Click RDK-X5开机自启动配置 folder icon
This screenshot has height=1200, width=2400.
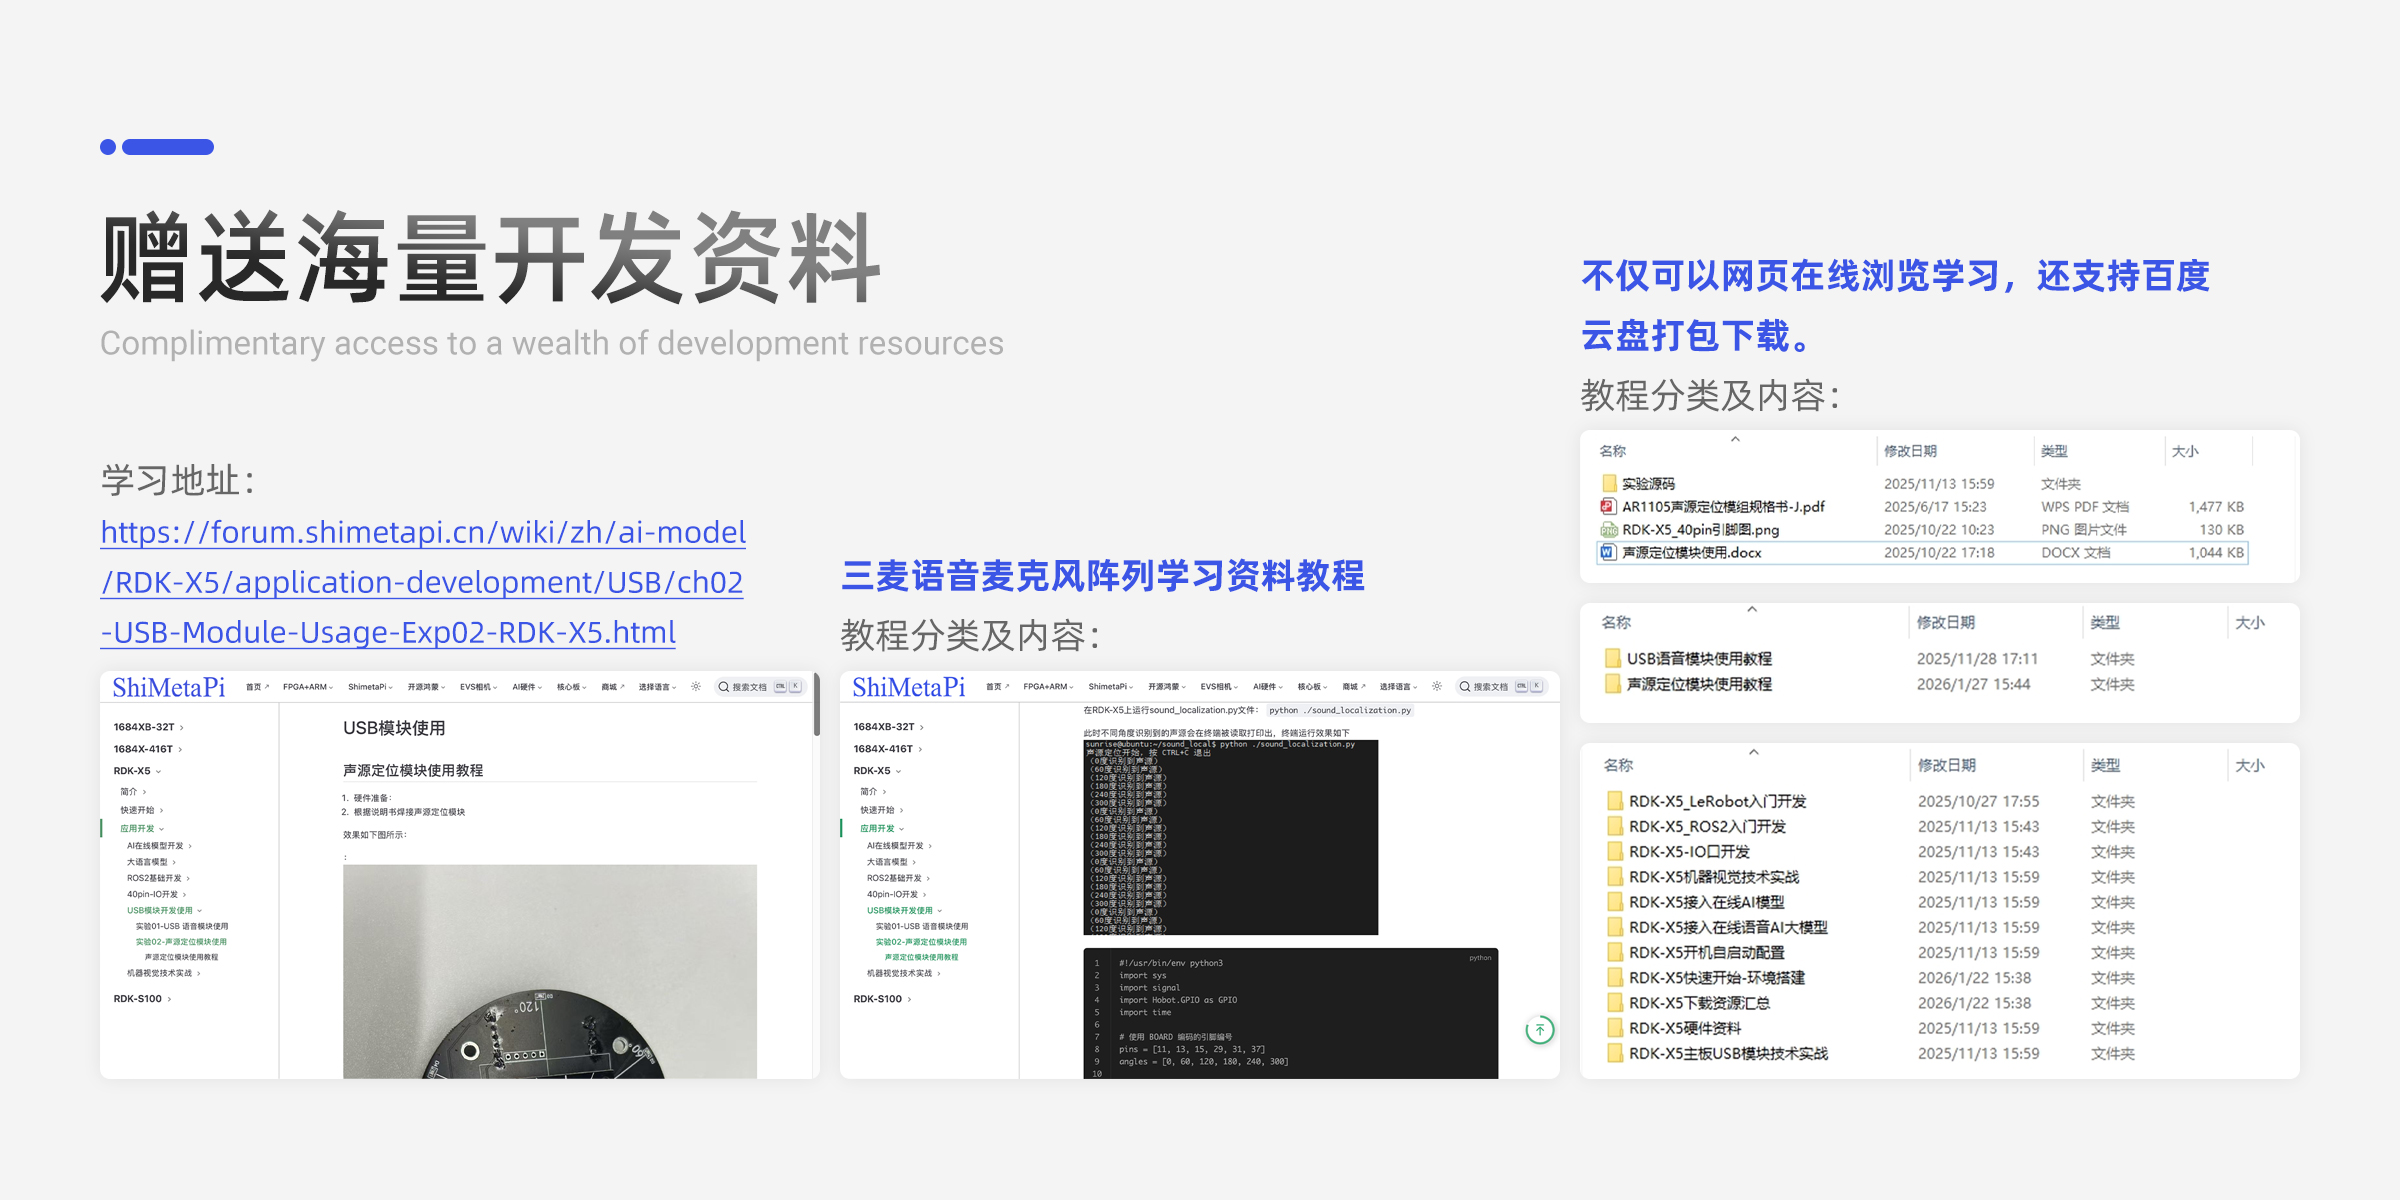1615,952
